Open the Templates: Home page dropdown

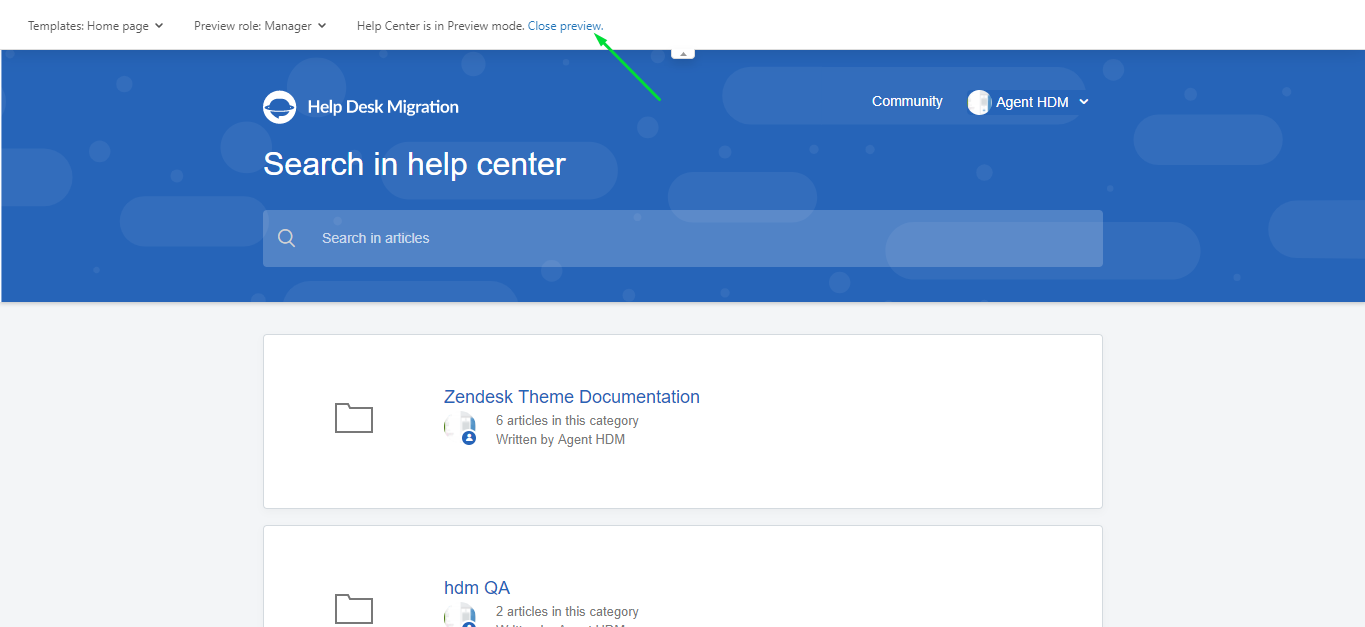(x=95, y=26)
